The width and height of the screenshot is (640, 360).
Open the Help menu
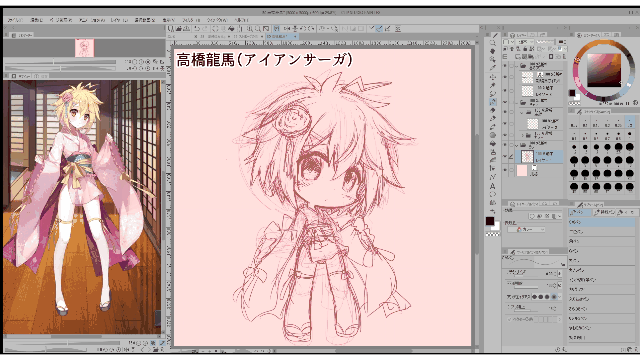(x=241, y=20)
